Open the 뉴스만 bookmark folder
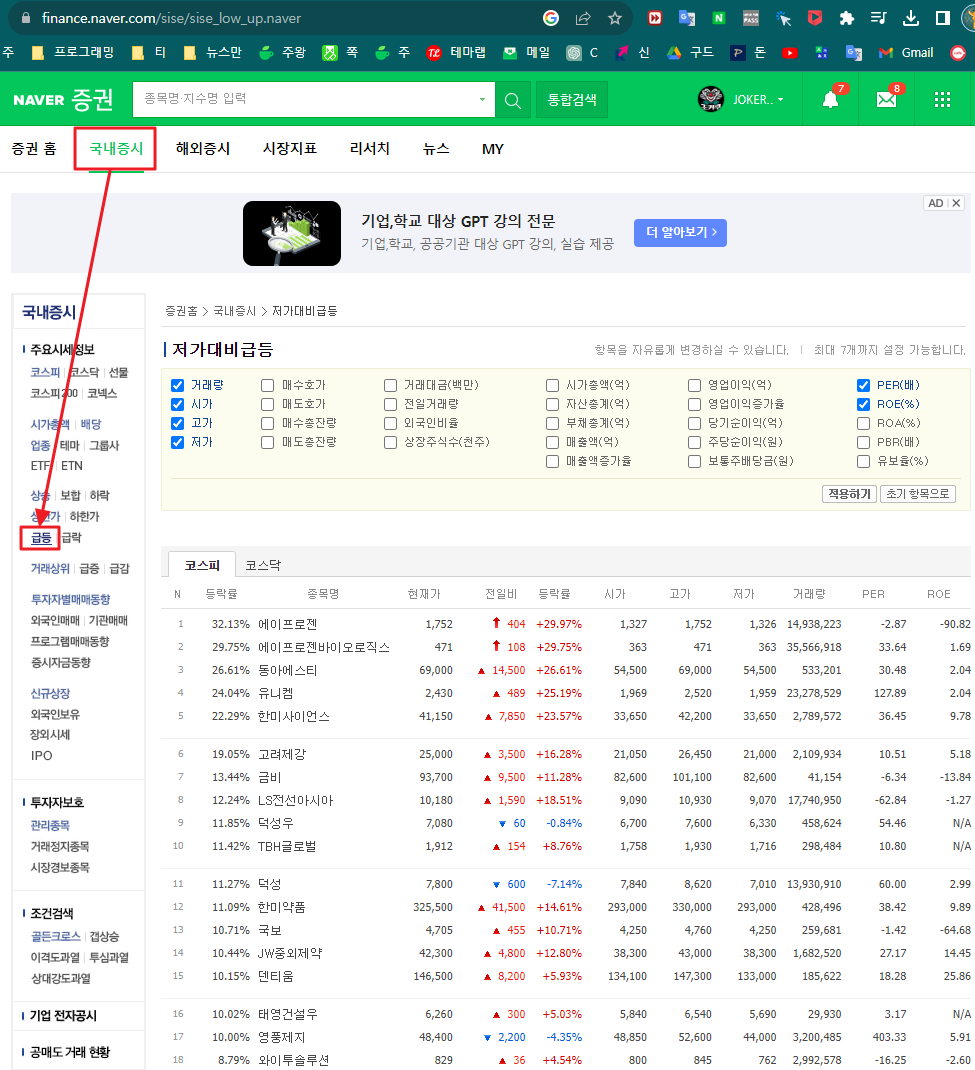 click(212, 53)
